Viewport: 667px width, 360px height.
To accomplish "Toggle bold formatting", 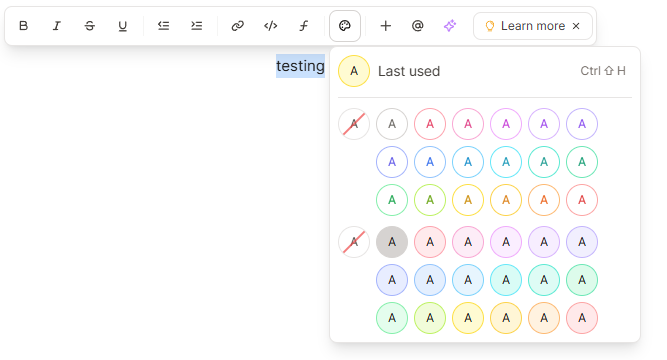I will [x=23, y=26].
